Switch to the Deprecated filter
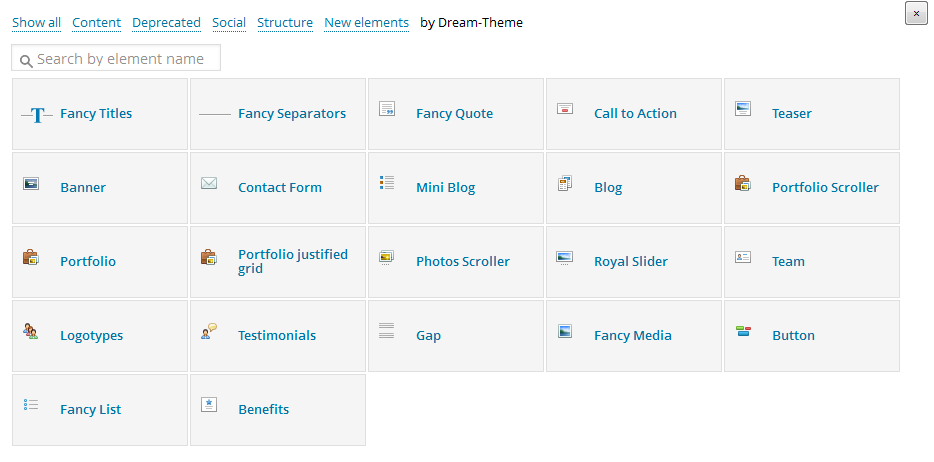934x462 pixels. pyautogui.click(x=166, y=22)
